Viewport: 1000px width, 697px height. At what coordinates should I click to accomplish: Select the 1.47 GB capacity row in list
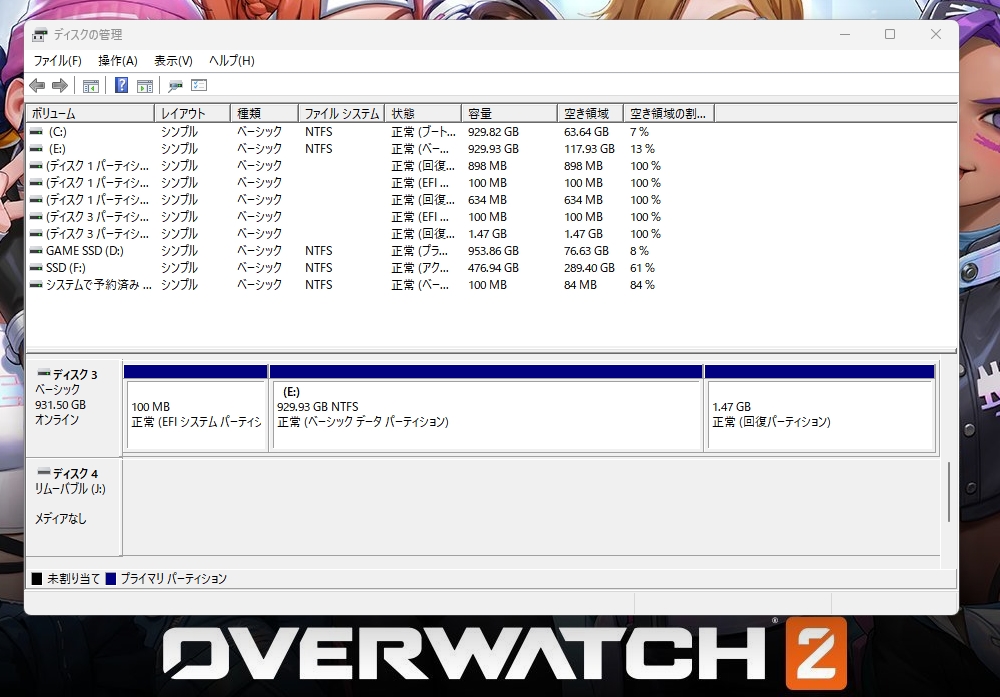tap(370, 234)
